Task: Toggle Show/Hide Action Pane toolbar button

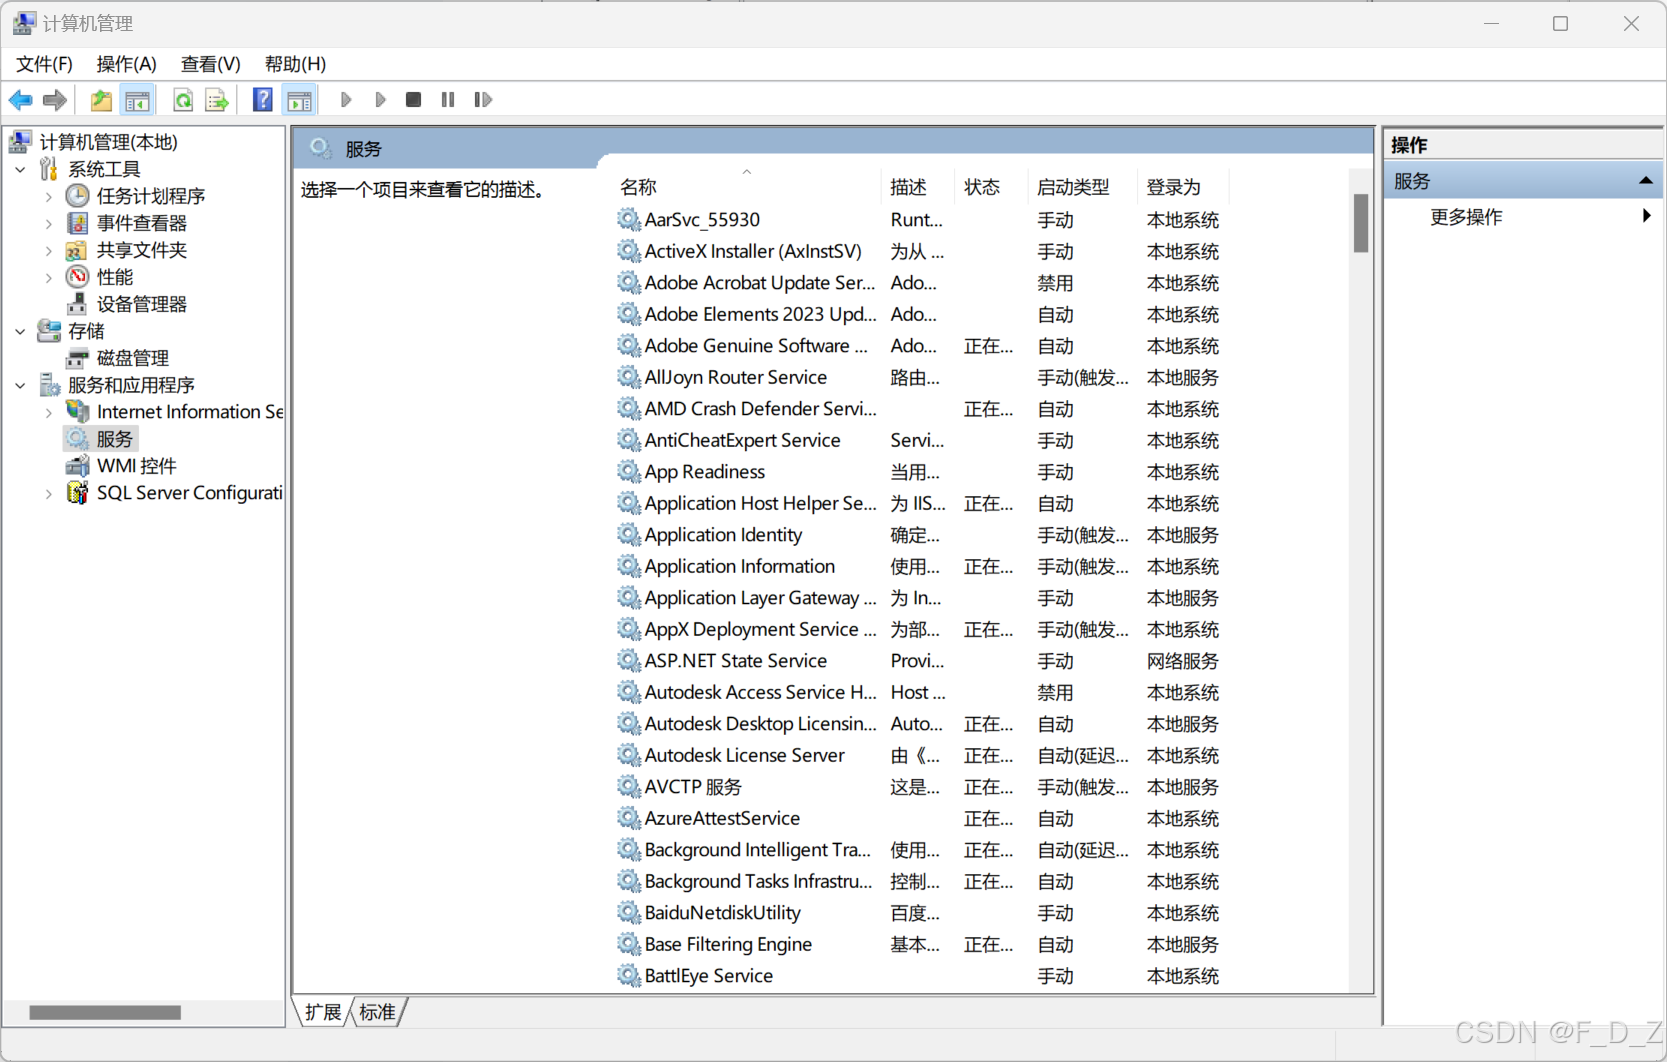Action: pyautogui.click(x=299, y=100)
